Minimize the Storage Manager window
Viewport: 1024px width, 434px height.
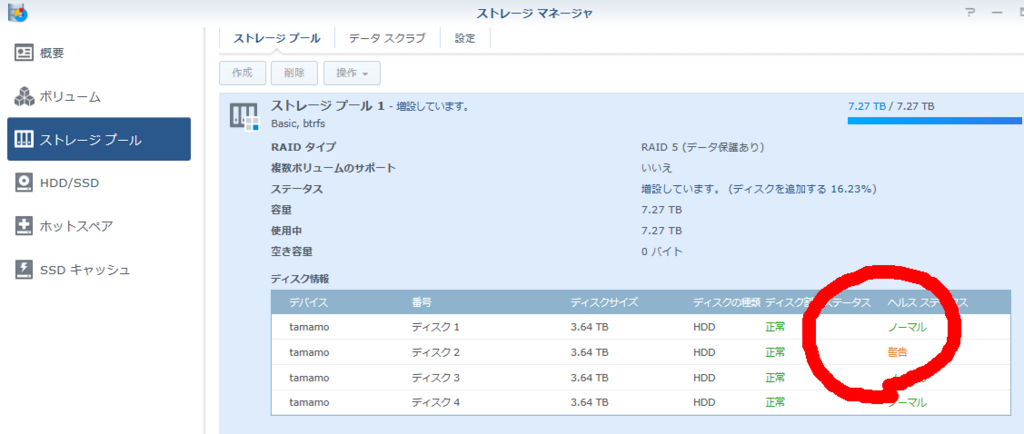click(997, 12)
